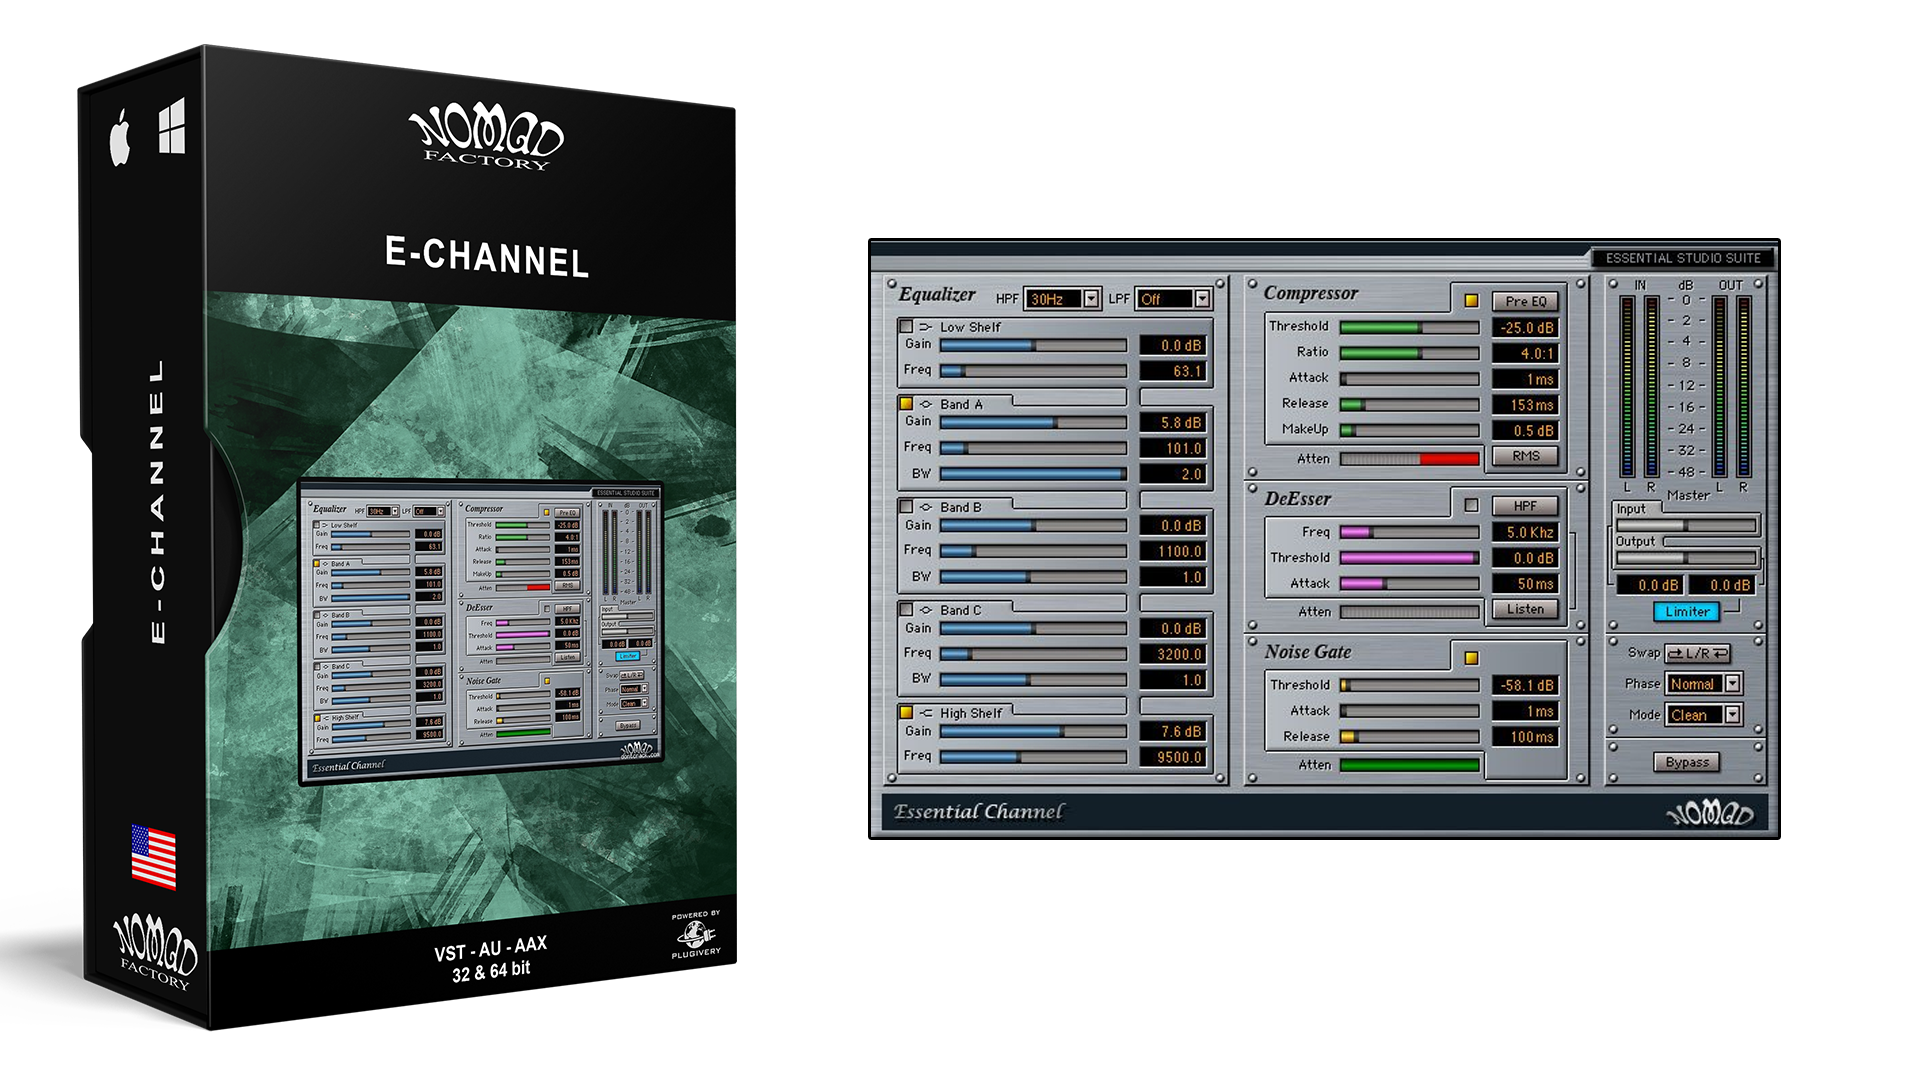
Task: Click the RMS button in Compressor
Action: 1525,456
